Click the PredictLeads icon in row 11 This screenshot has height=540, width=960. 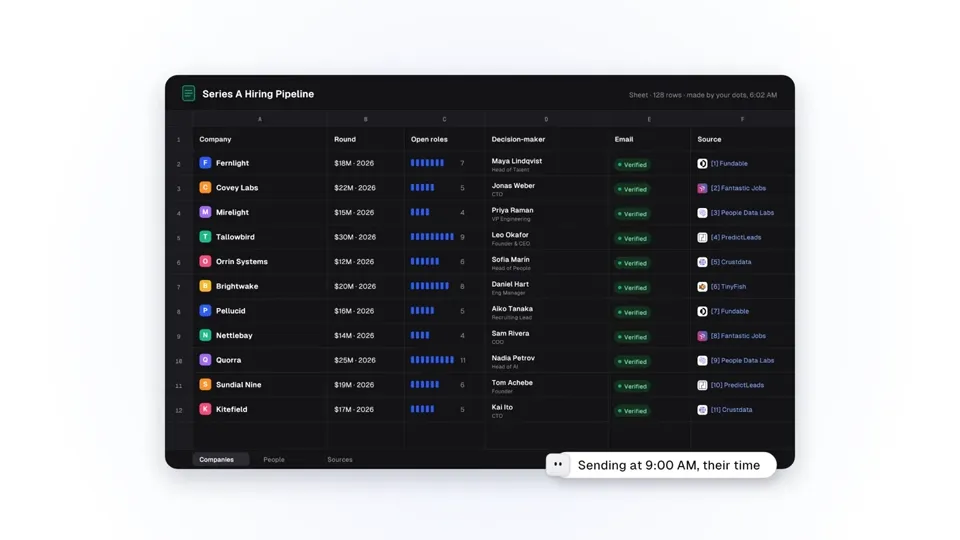click(x=702, y=385)
